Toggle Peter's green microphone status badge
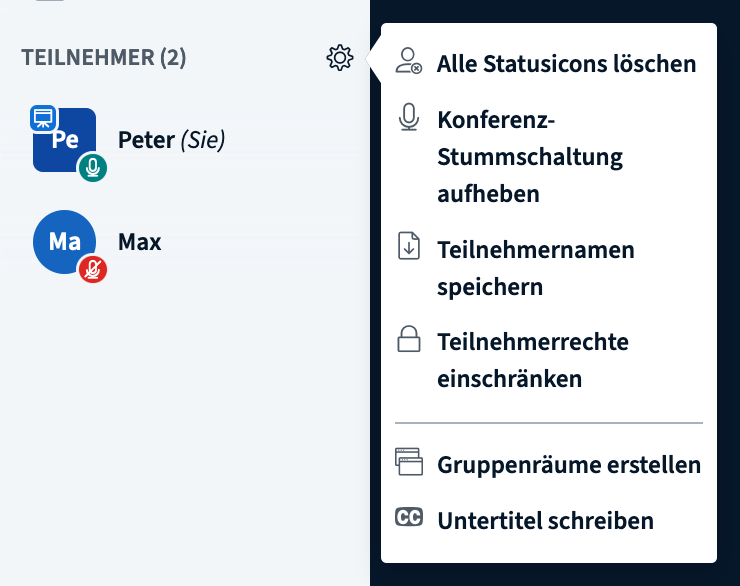 [92, 167]
